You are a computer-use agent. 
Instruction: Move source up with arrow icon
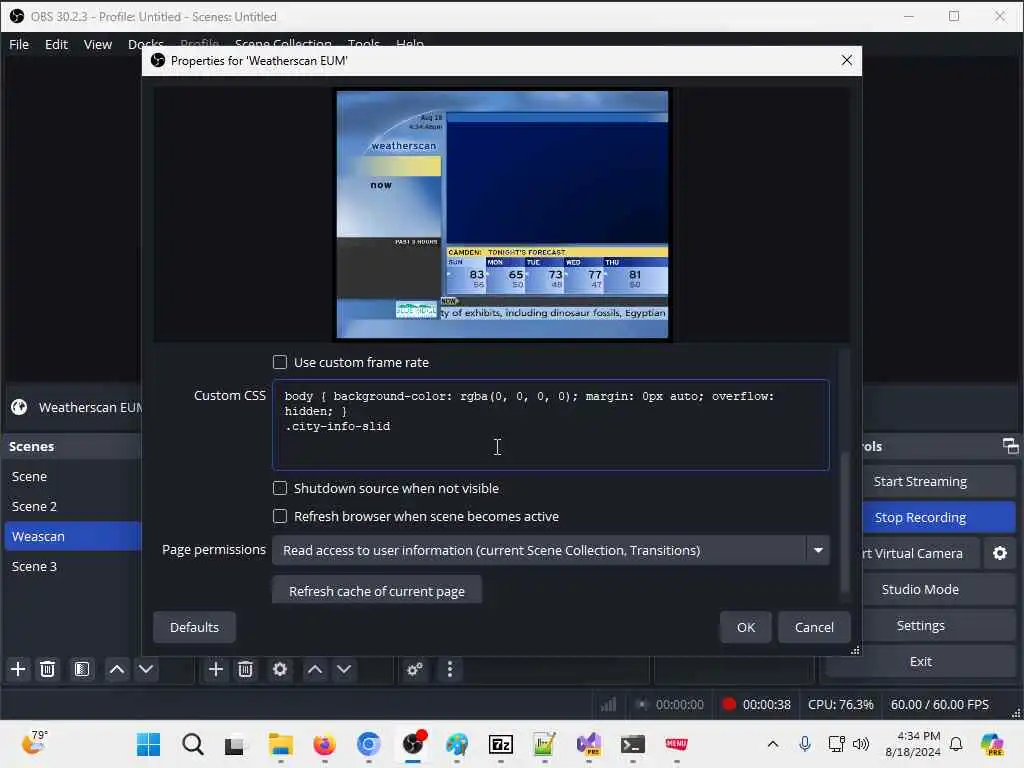coord(315,669)
